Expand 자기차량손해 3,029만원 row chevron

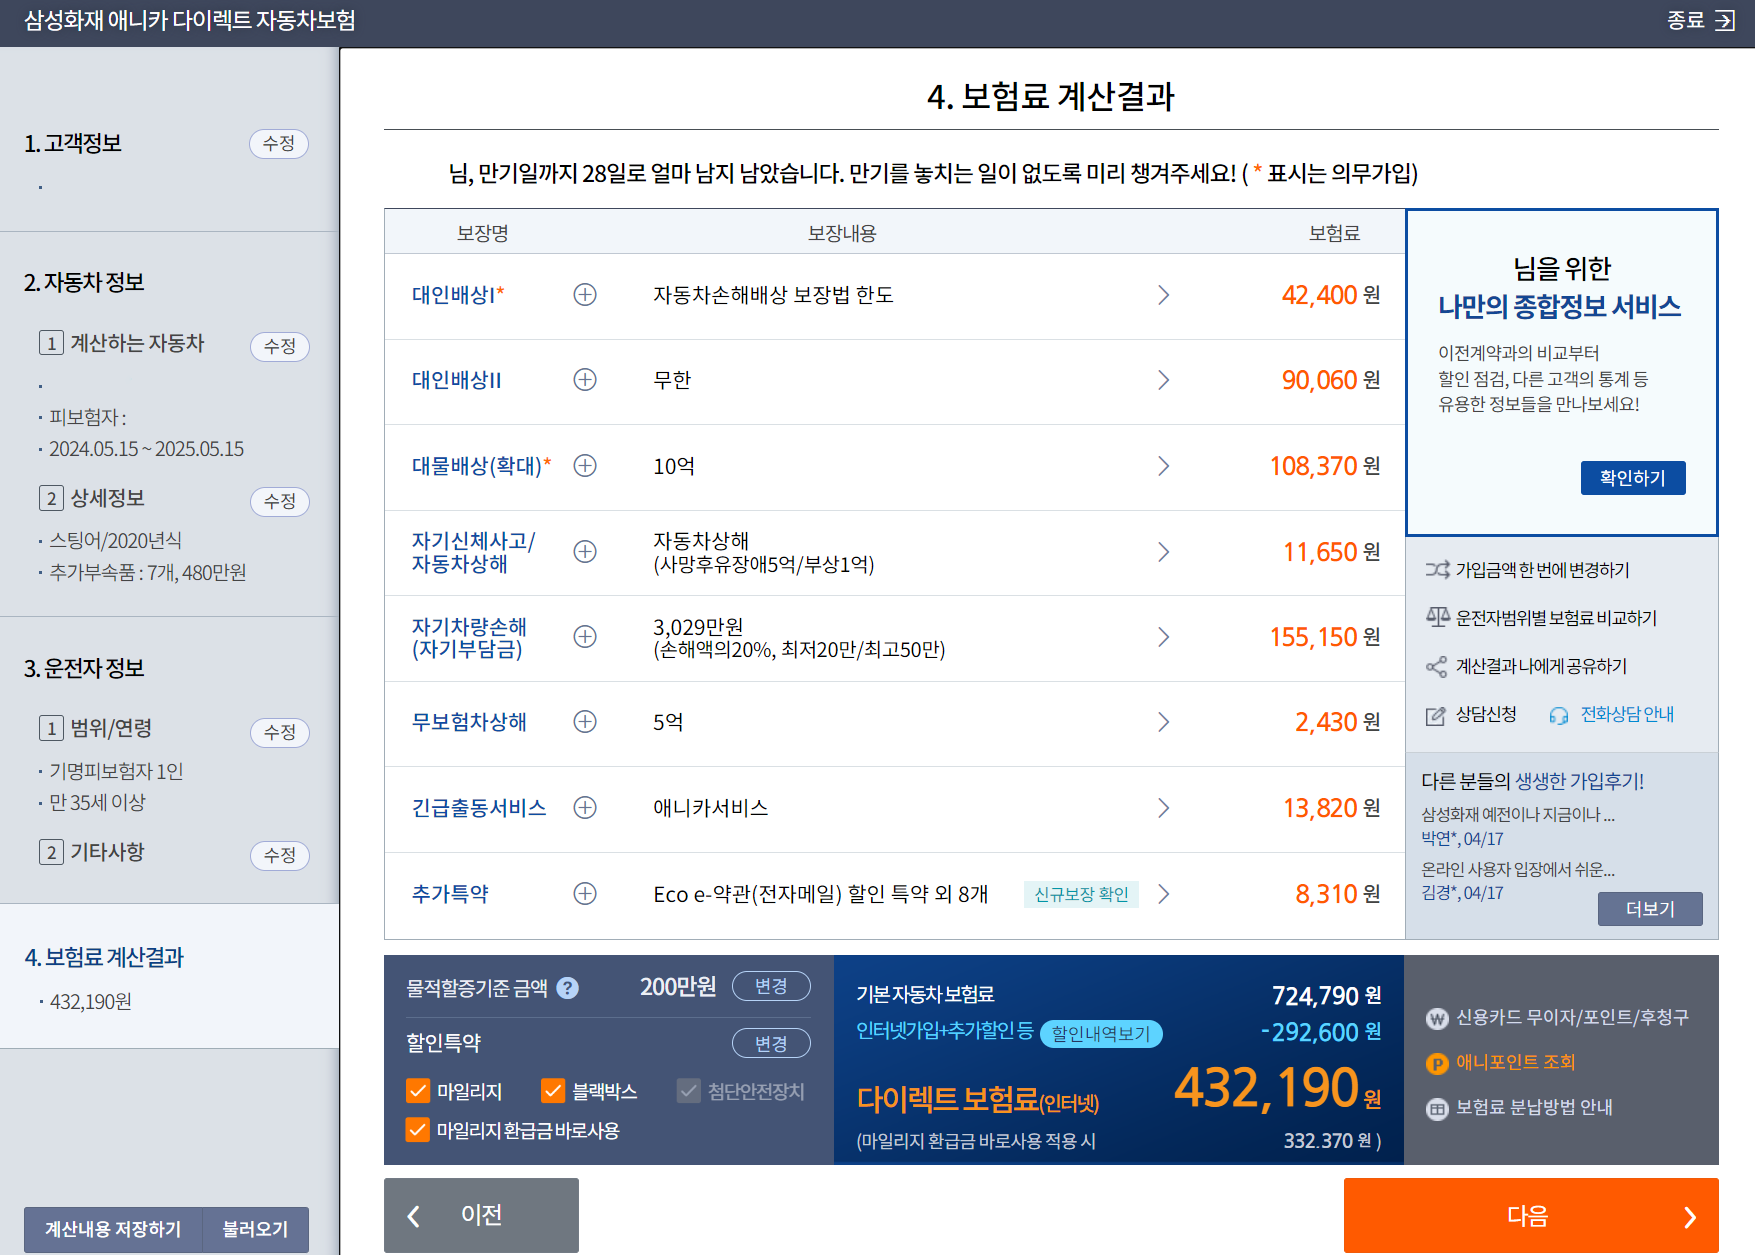click(1163, 637)
